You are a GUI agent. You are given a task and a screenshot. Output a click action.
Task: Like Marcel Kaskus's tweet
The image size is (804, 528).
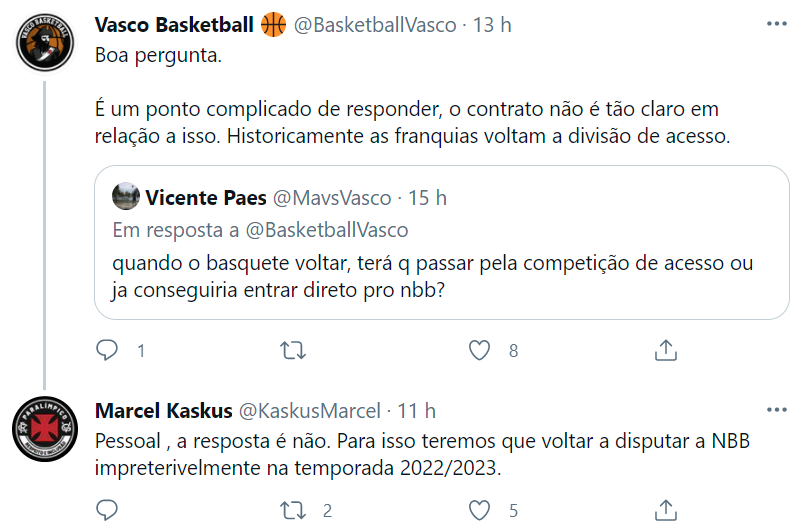pos(480,510)
